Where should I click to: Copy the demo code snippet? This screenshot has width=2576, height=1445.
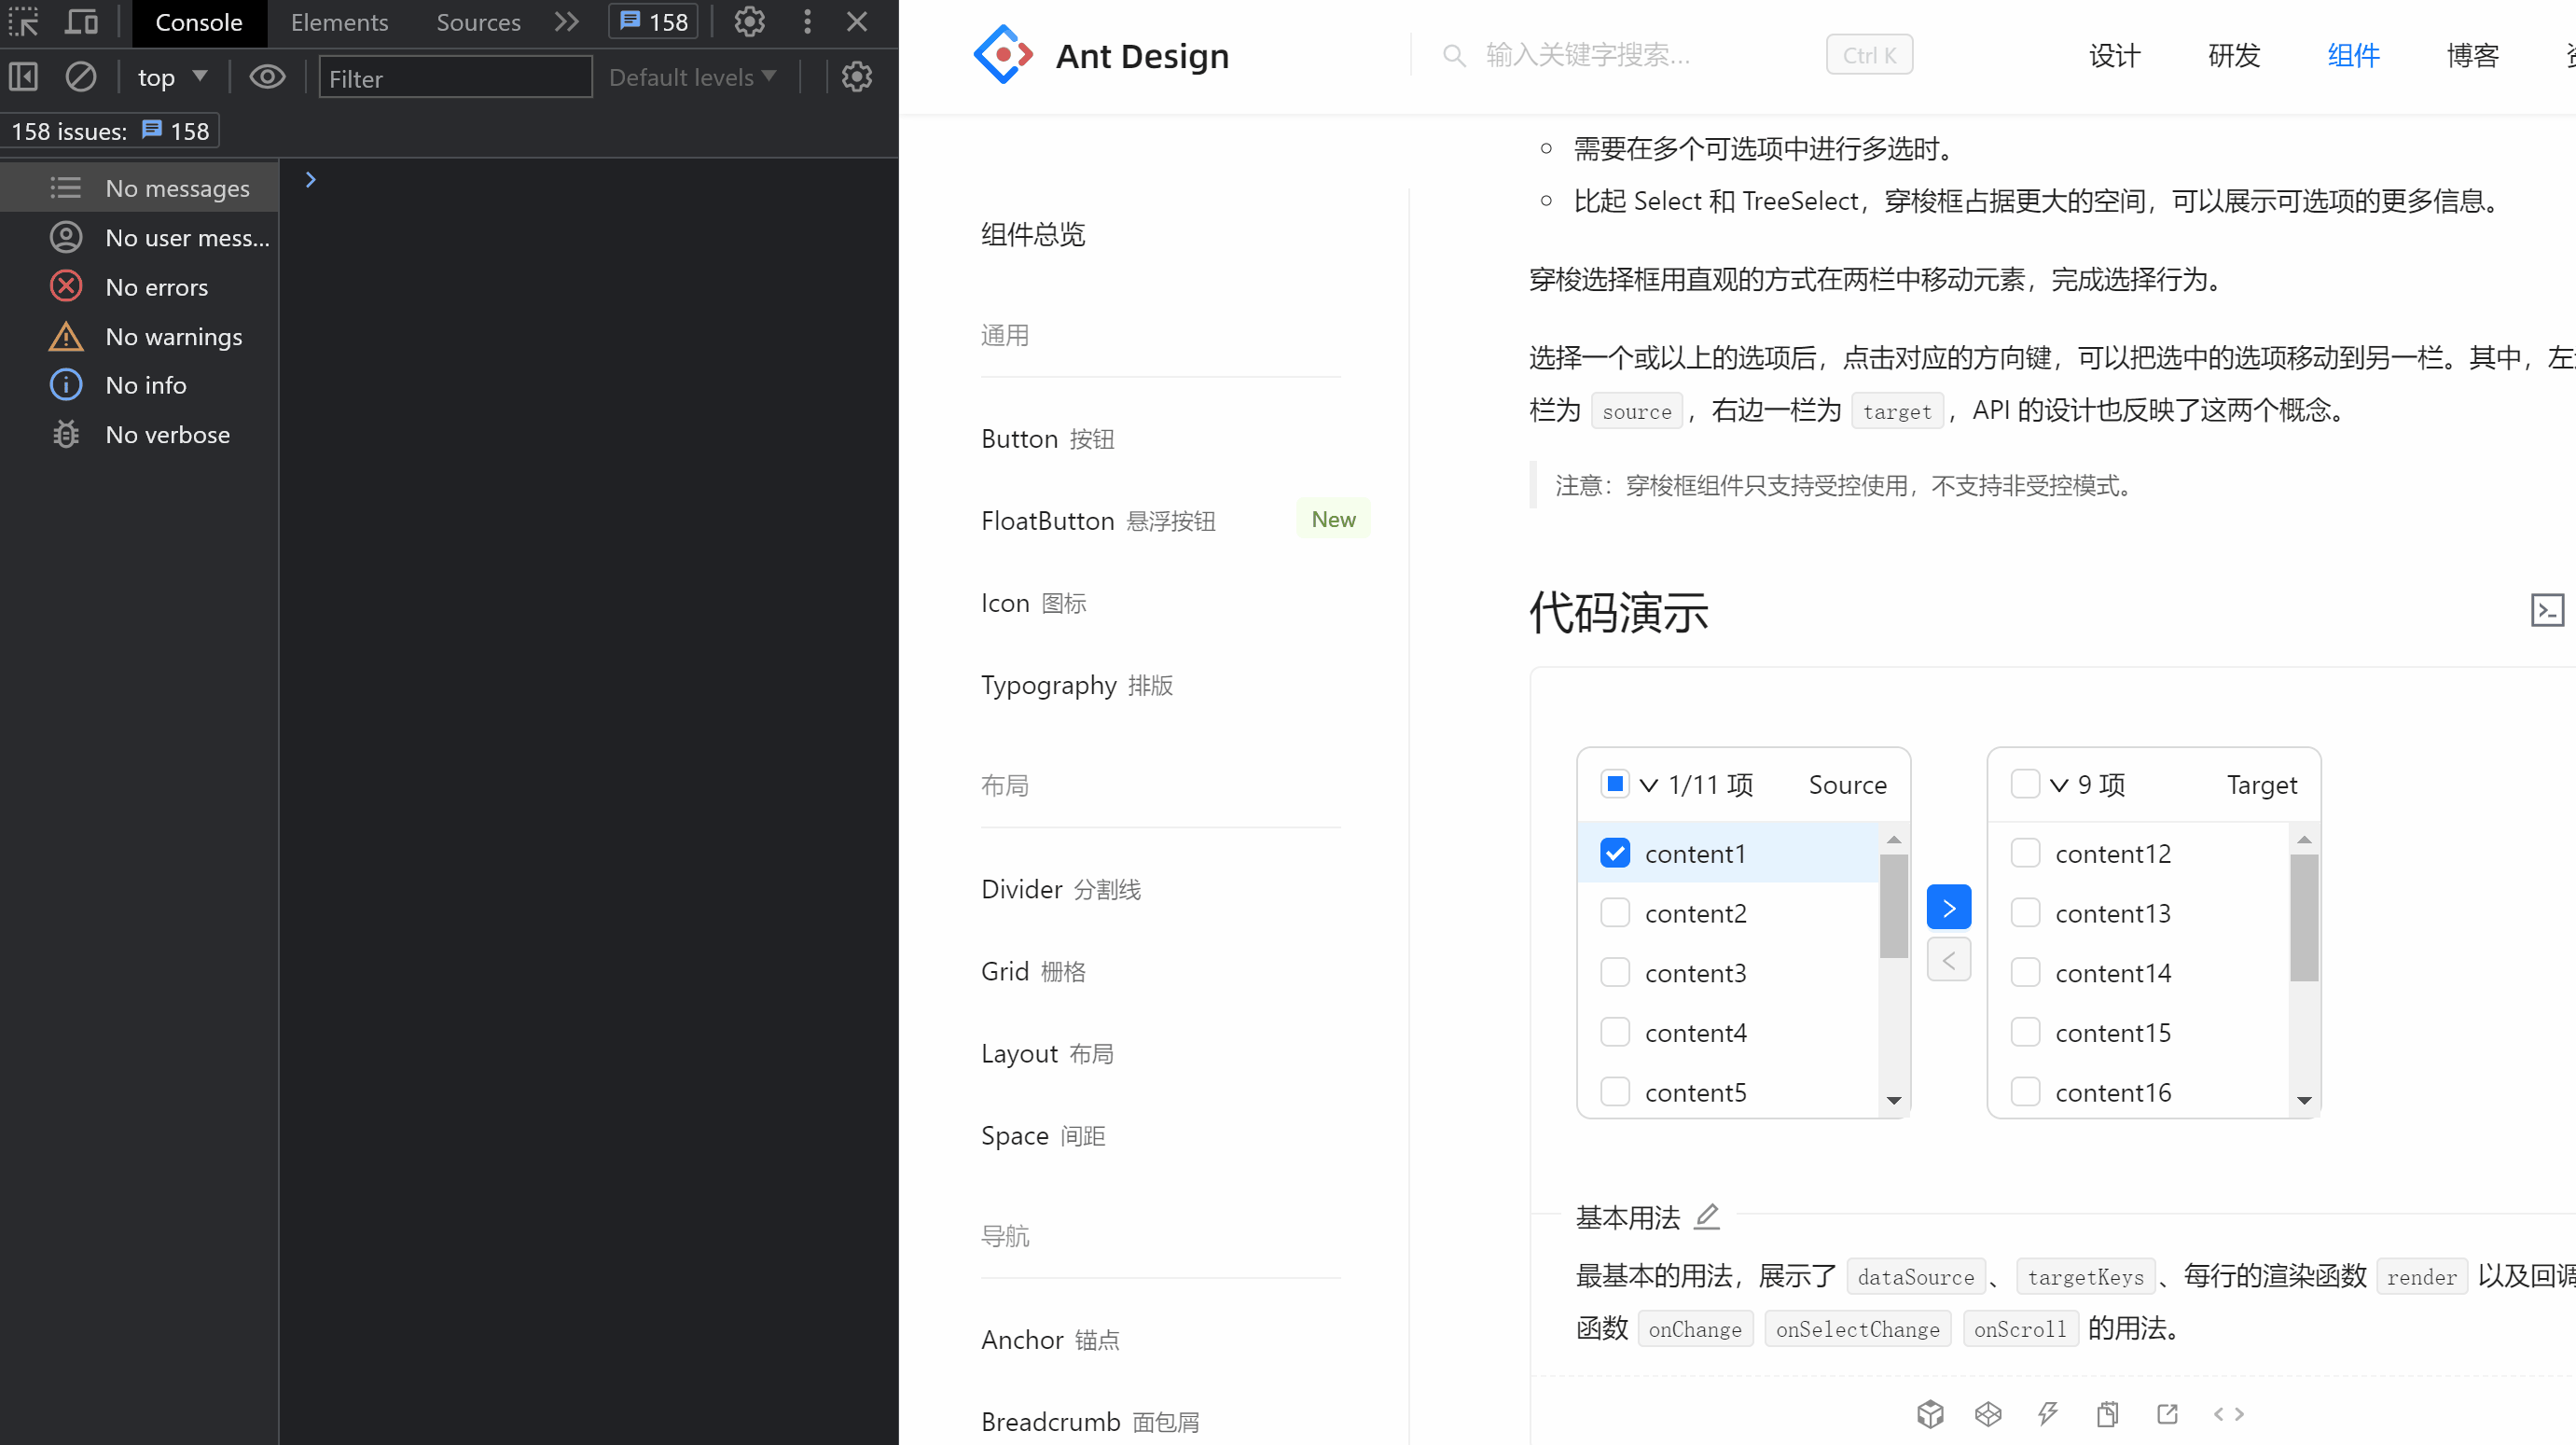click(x=2108, y=1414)
